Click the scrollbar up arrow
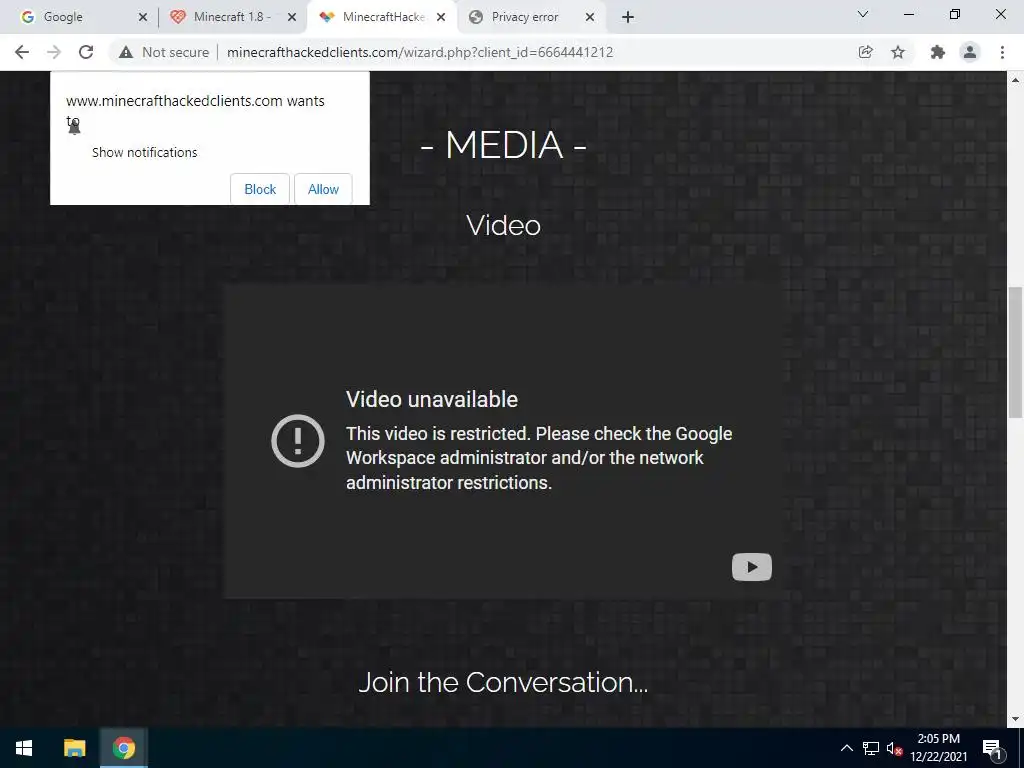The width and height of the screenshot is (1024, 768). 1015,80
